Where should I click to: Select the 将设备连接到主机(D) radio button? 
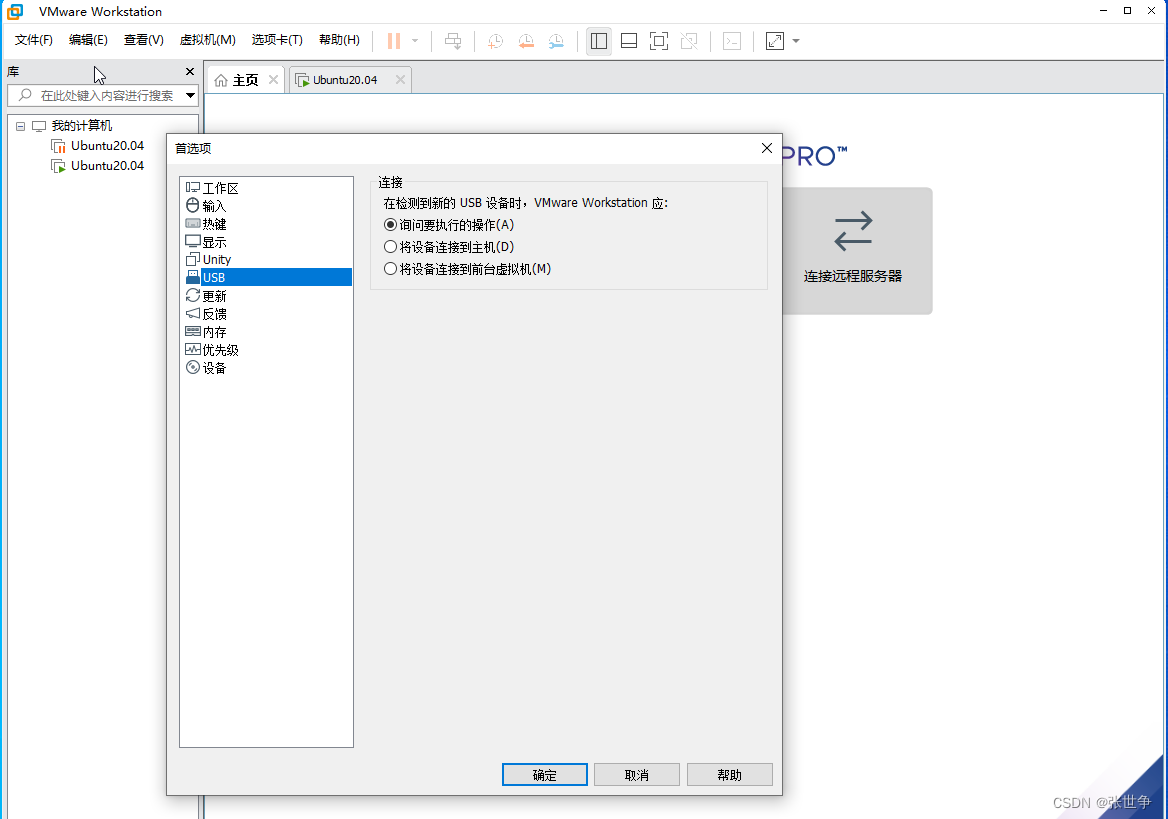click(x=390, y=247)
